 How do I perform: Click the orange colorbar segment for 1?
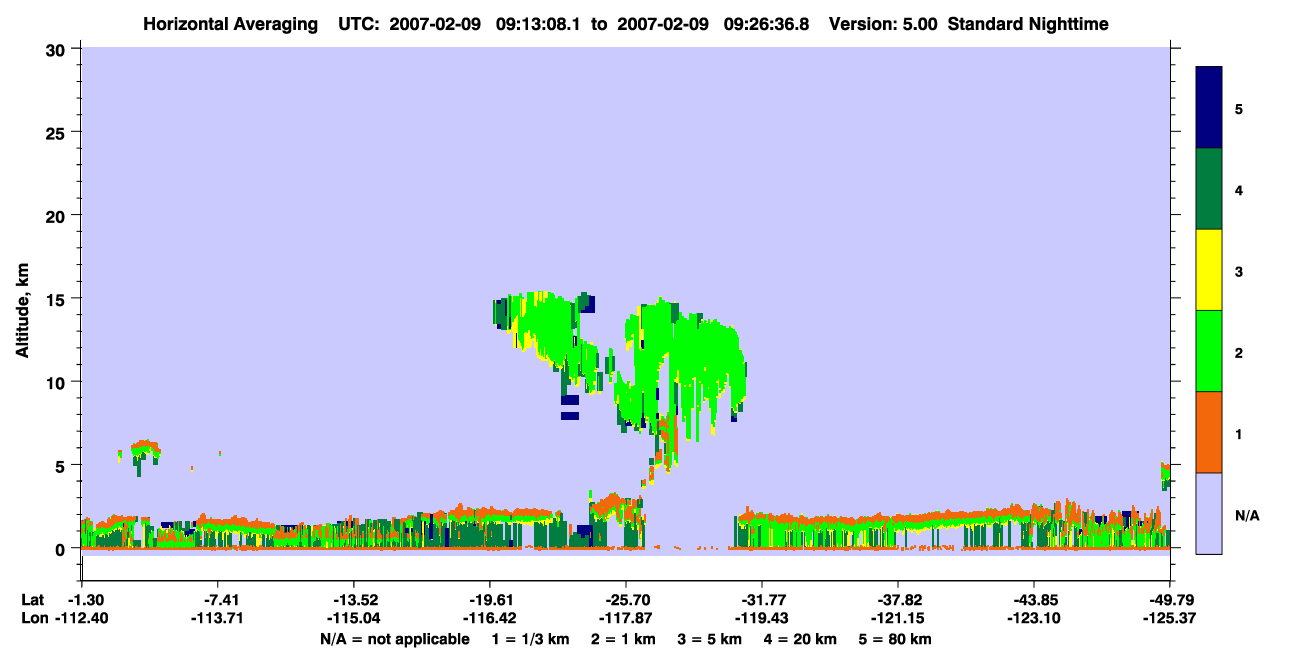click(1209, 432)
